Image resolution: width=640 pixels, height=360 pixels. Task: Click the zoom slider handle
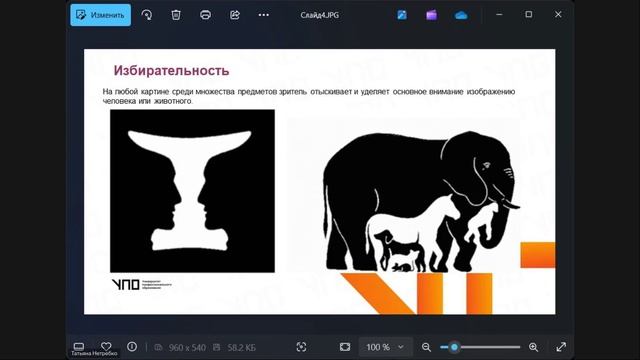(454, 347)
